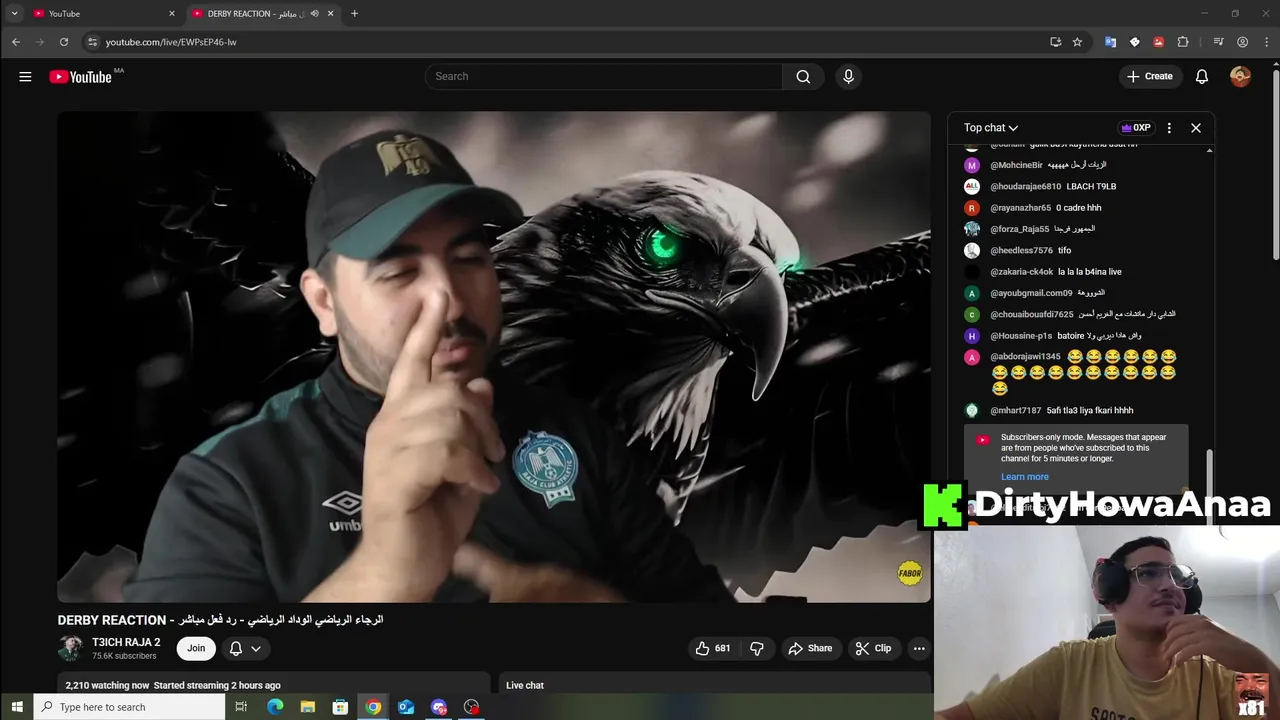Screen dimensions: 1280x720
Task: Open a new browser tab
Action: pos(354,14)
